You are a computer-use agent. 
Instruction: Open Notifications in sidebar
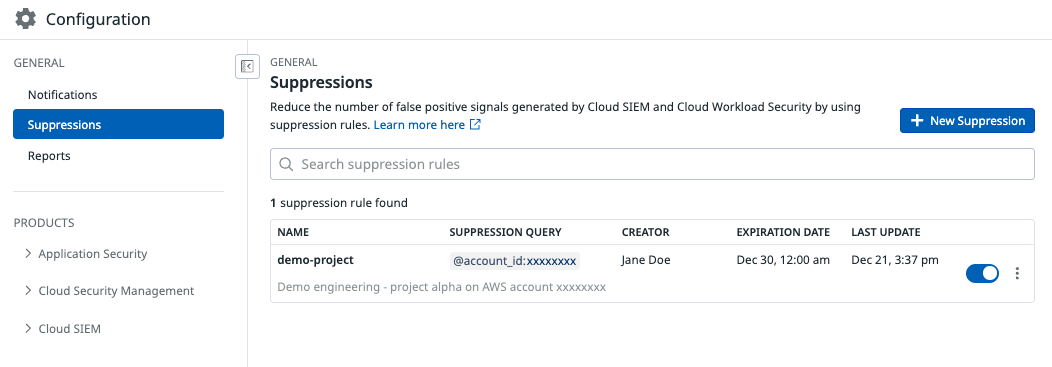(x=62, y=95)
